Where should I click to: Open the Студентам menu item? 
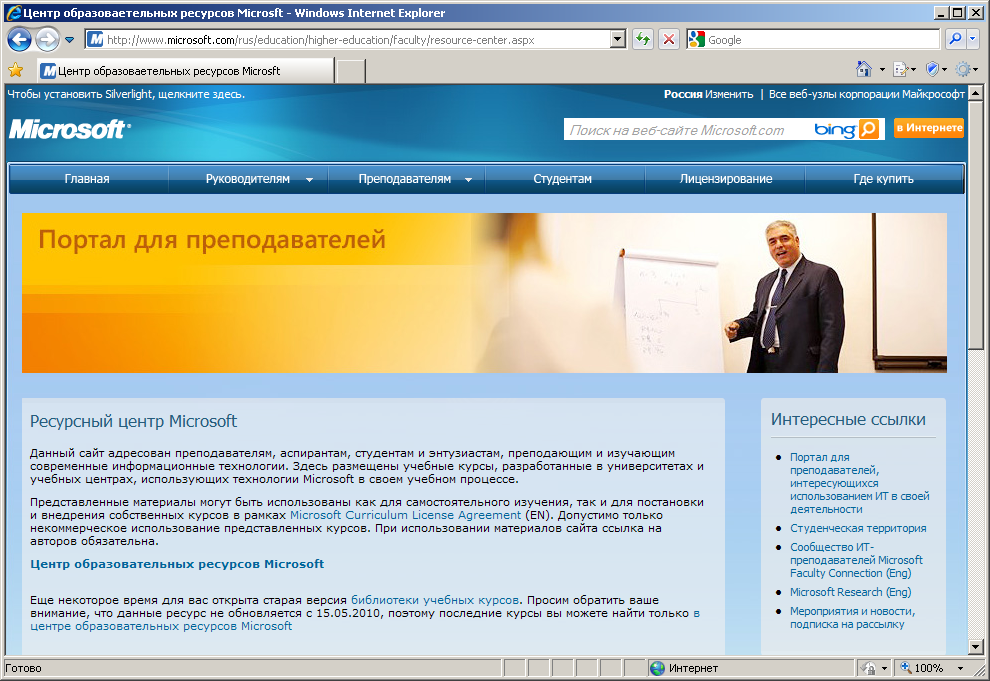tap(563, 179)
